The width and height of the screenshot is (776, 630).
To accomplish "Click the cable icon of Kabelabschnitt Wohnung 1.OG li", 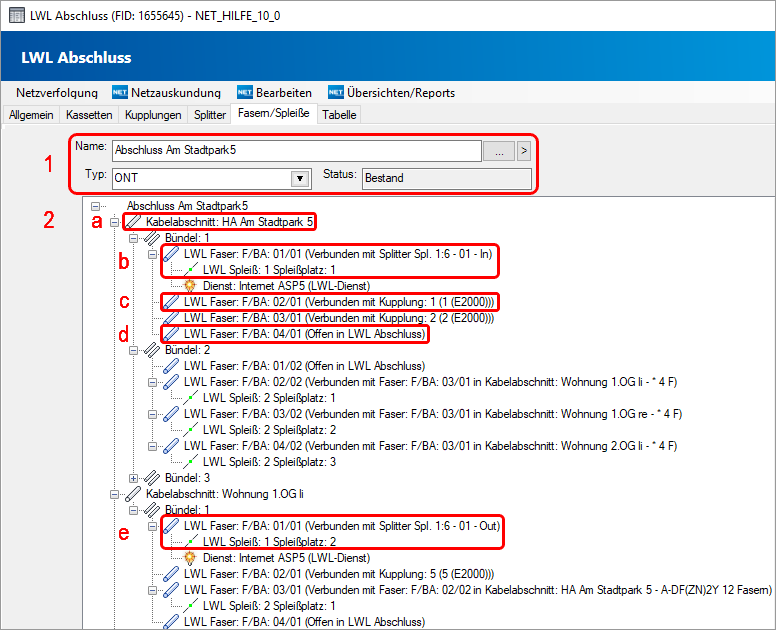I will [133, 494].
